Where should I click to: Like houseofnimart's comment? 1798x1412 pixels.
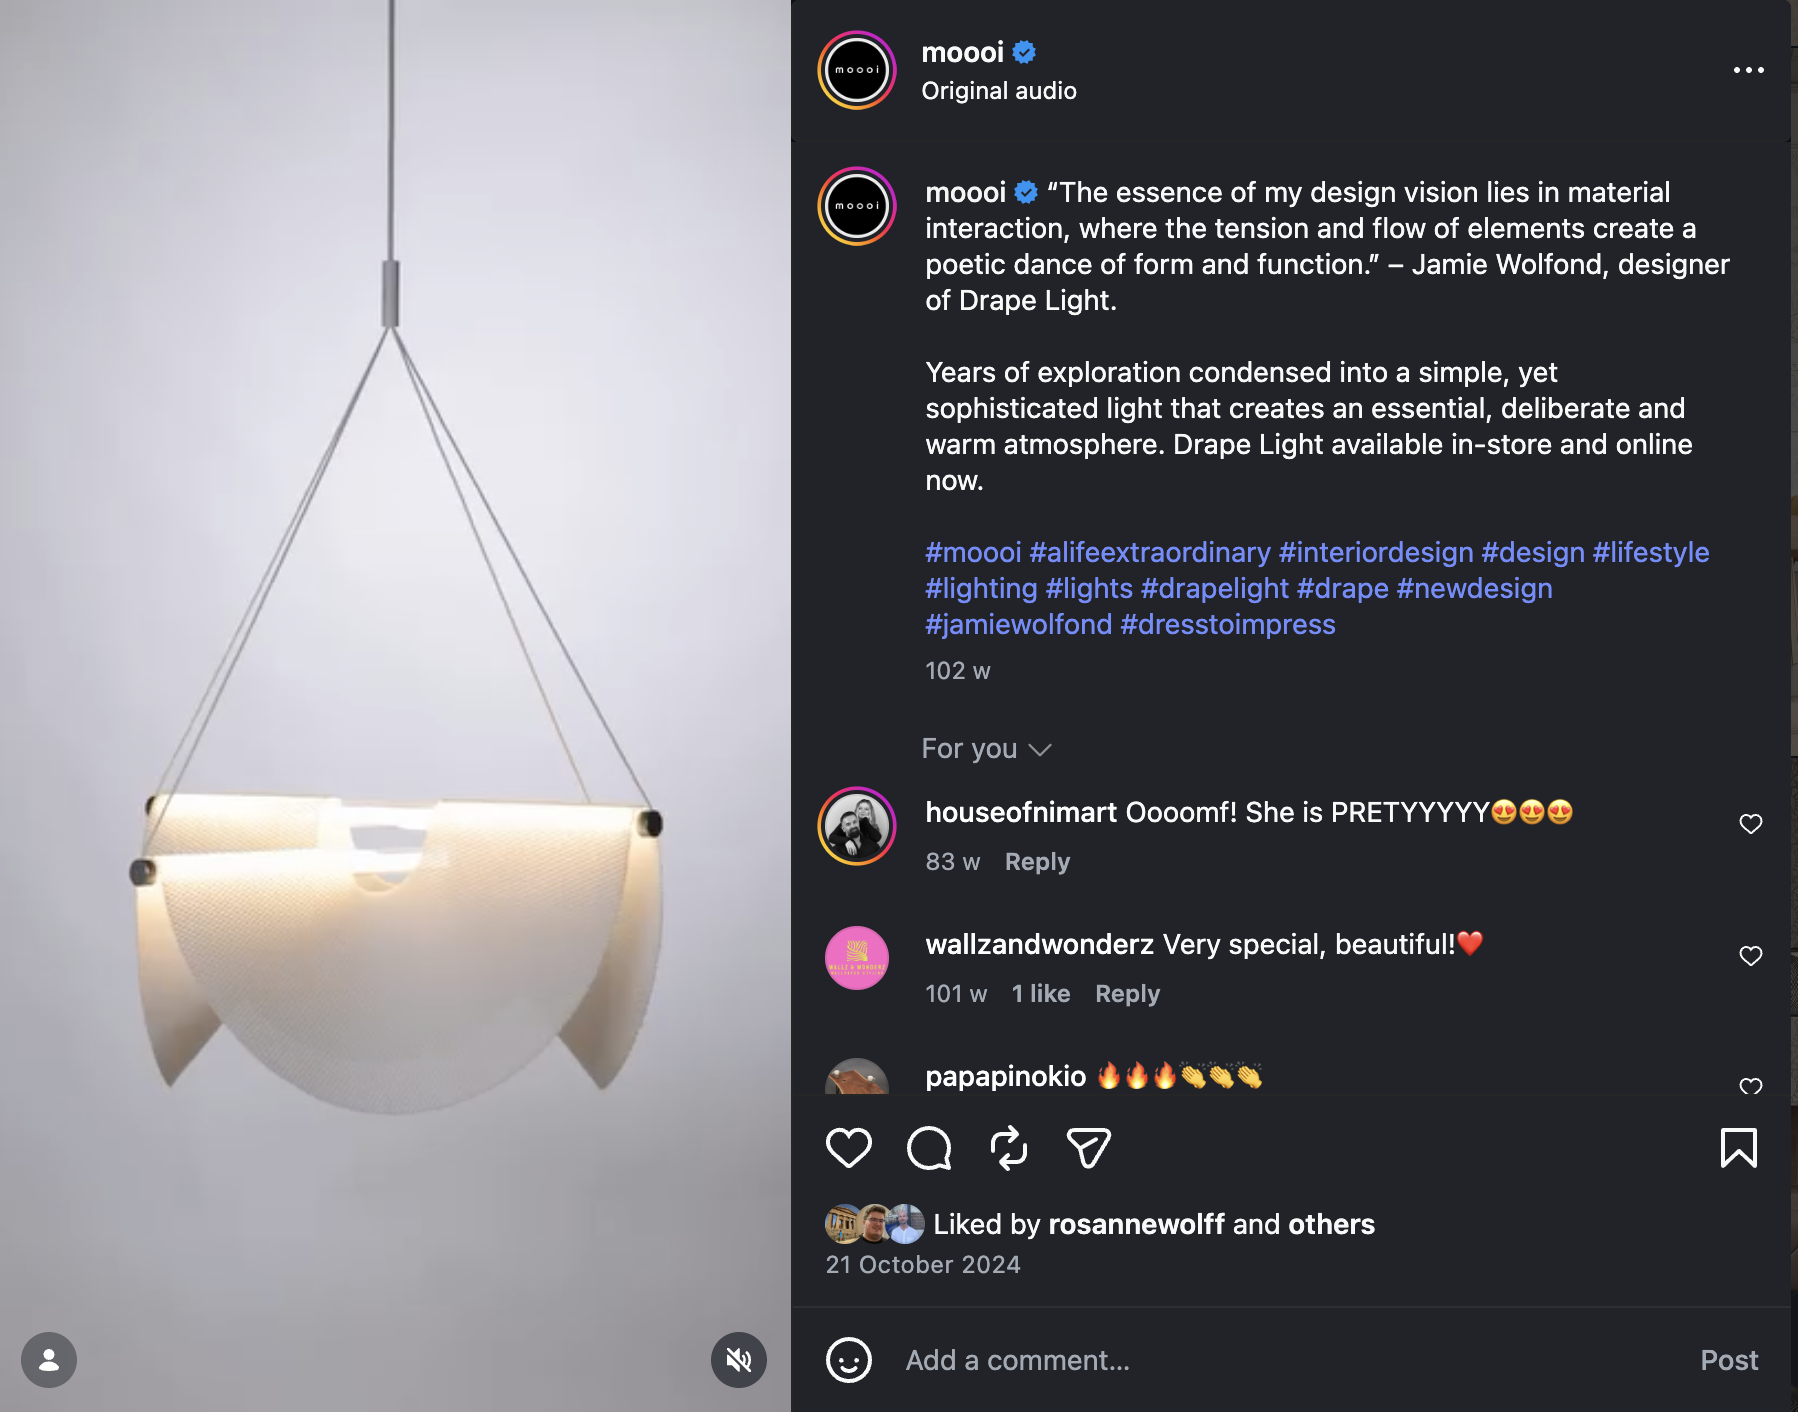pos(1750,824)
